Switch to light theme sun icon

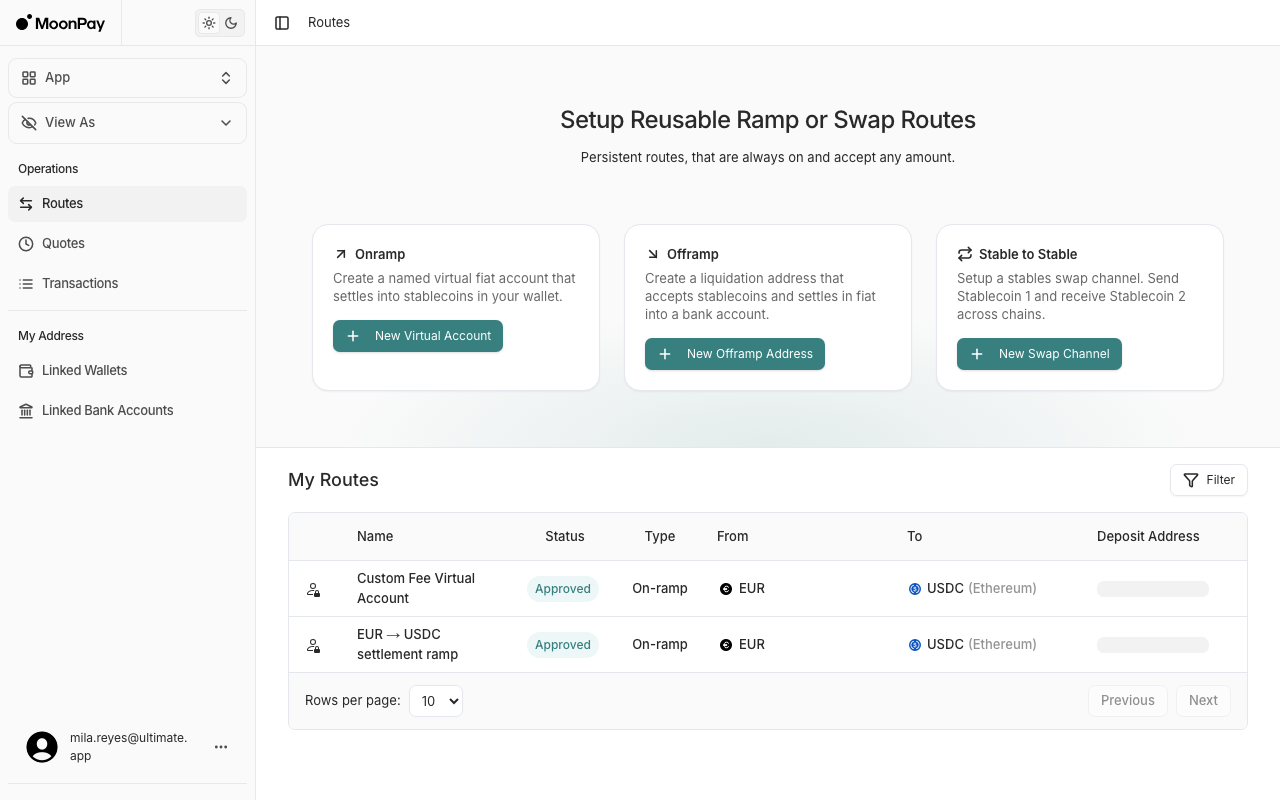209,23
